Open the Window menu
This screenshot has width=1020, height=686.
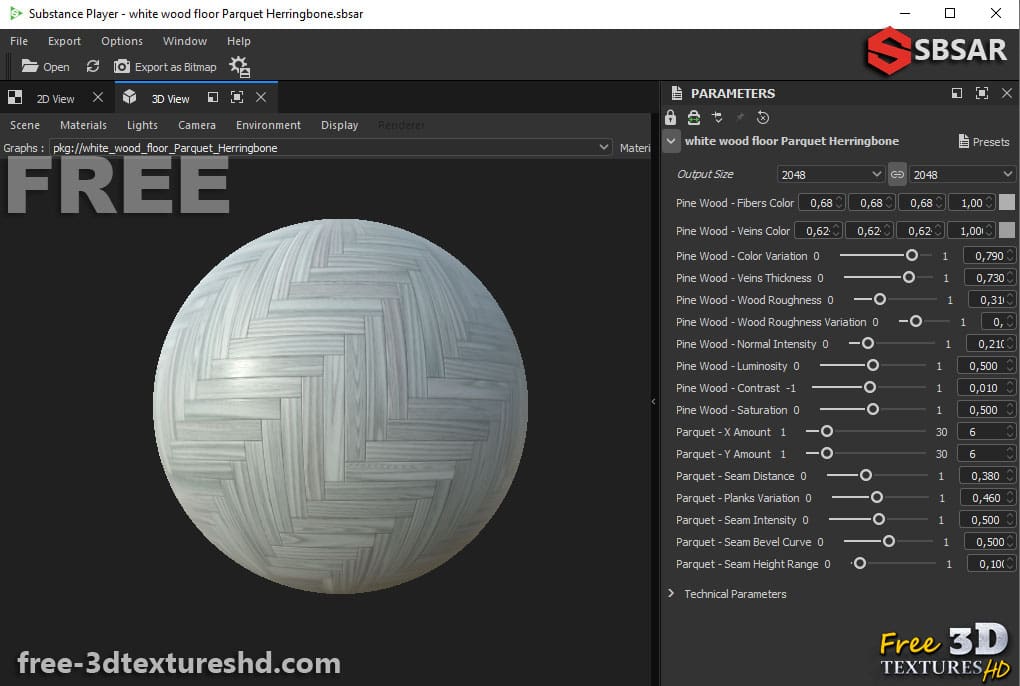185,41
